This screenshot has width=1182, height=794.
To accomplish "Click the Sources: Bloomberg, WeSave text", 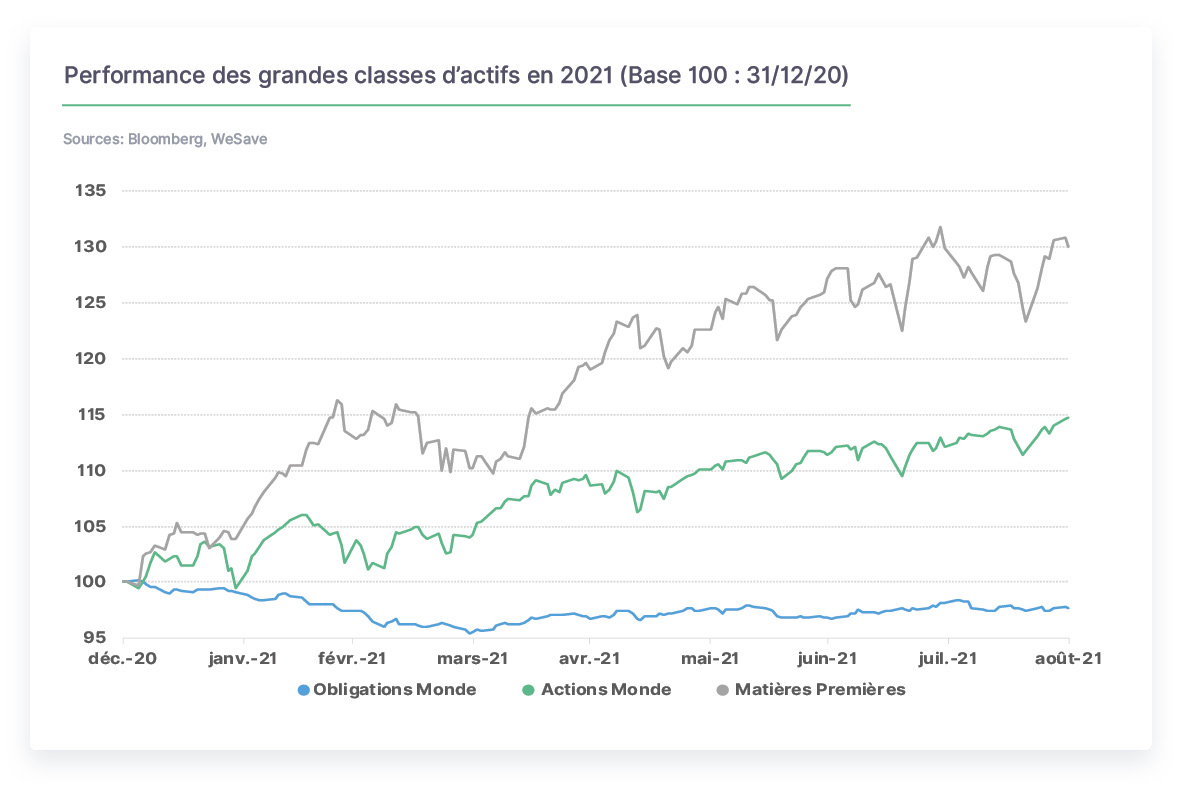I will [x=165, y=139].
